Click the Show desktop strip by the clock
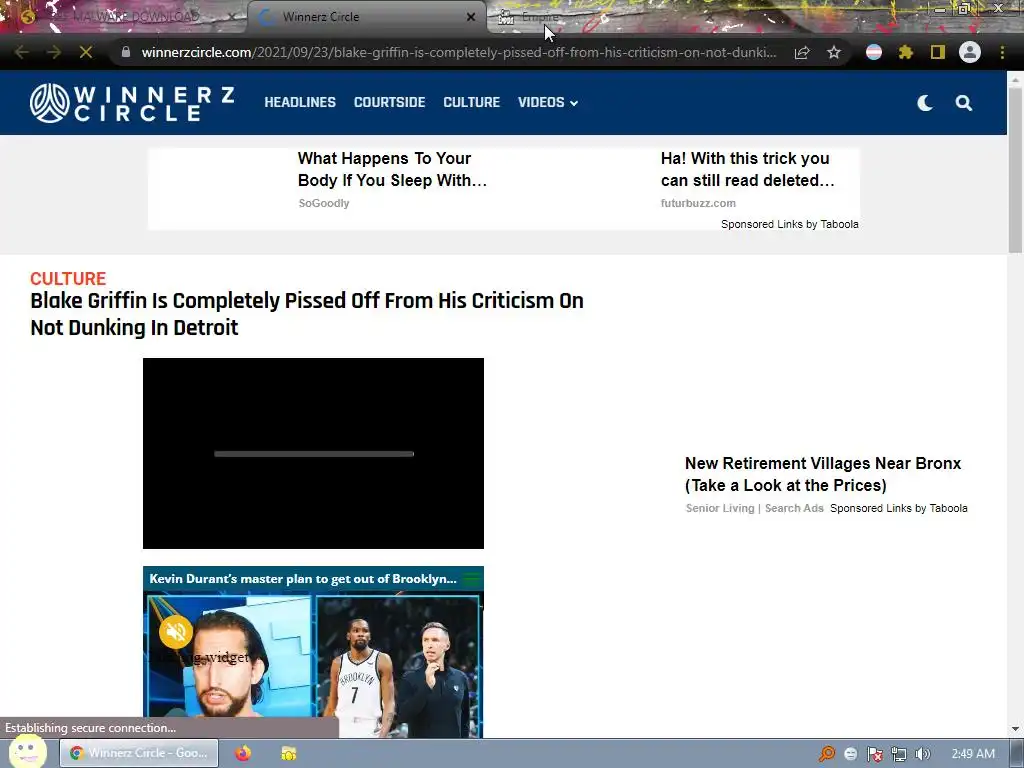 [x=1016, y=754]
